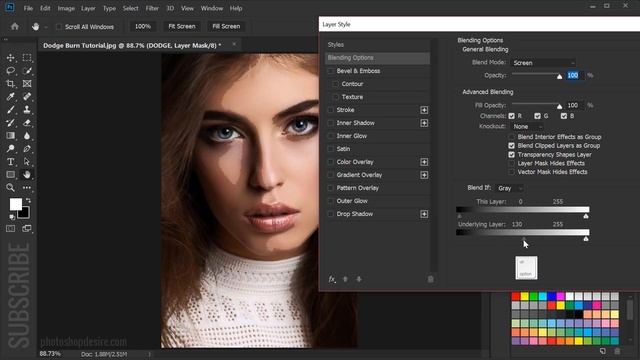Screen dimensions: 640x360
Task: Uncheck the G channel checkbox
Action: coord(538,116)
